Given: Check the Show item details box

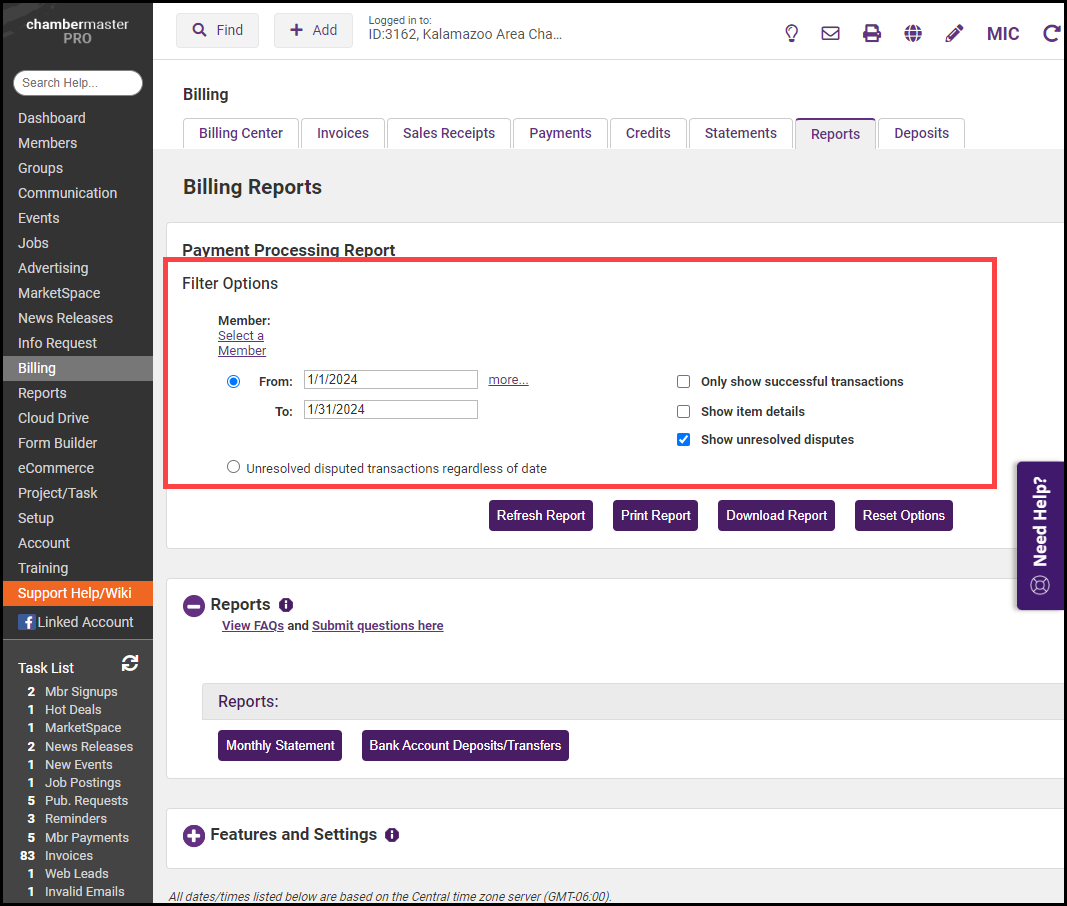Looking at the screenshot, I should (x=684, y=411).
